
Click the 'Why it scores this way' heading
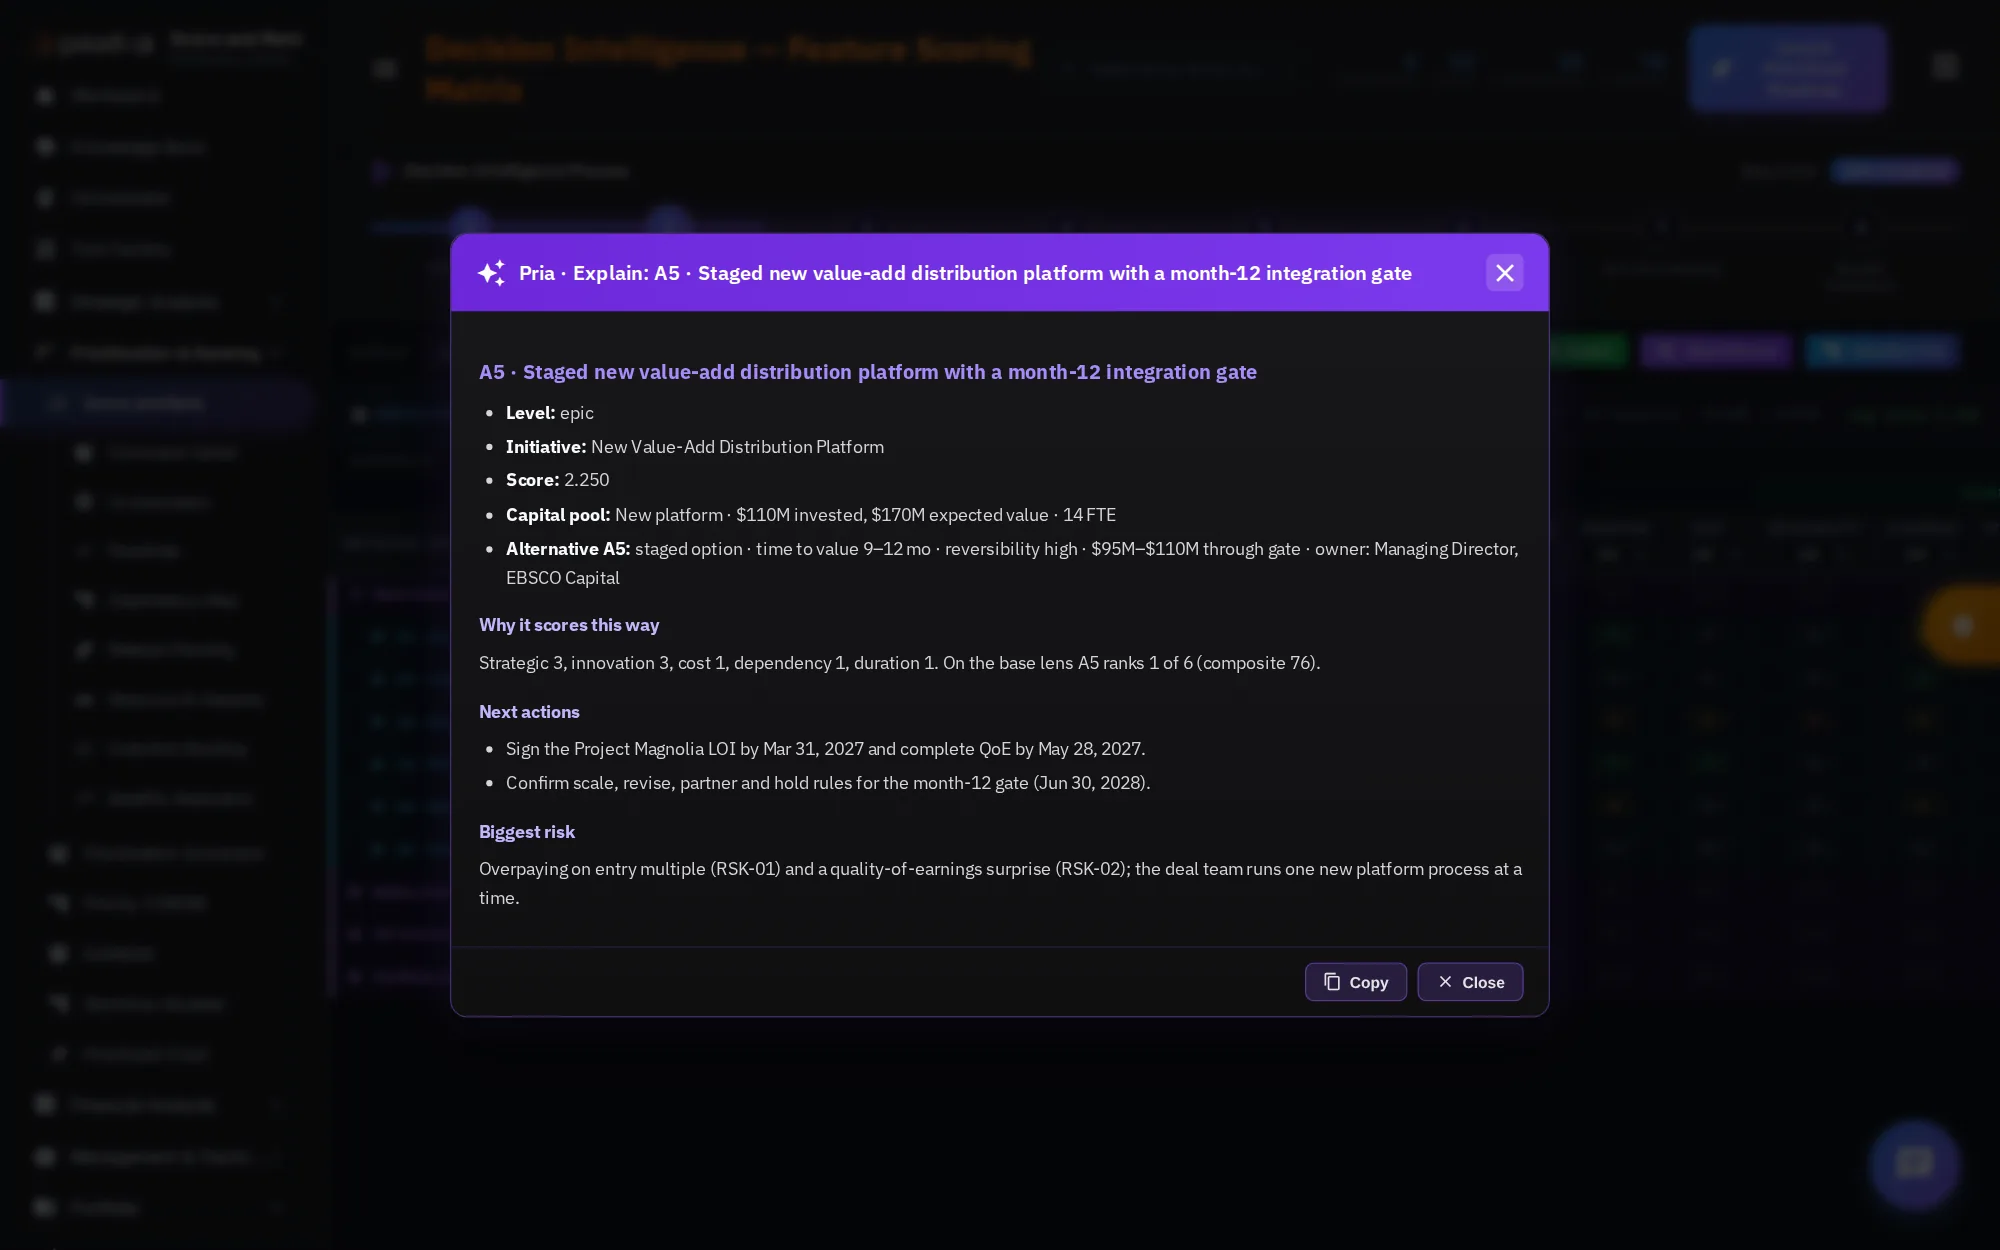[569, 625]
